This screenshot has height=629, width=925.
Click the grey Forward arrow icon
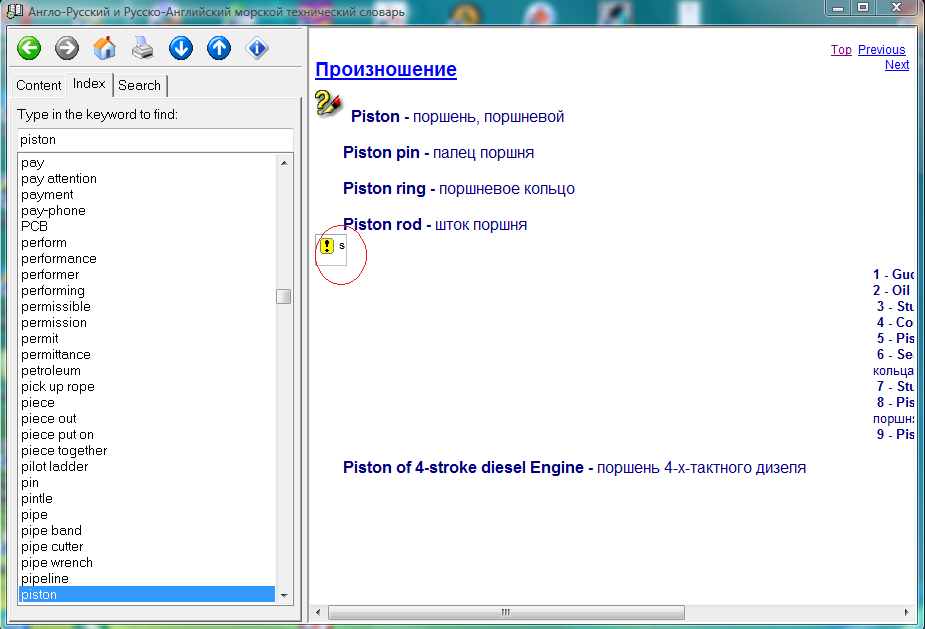pos(67,48)
